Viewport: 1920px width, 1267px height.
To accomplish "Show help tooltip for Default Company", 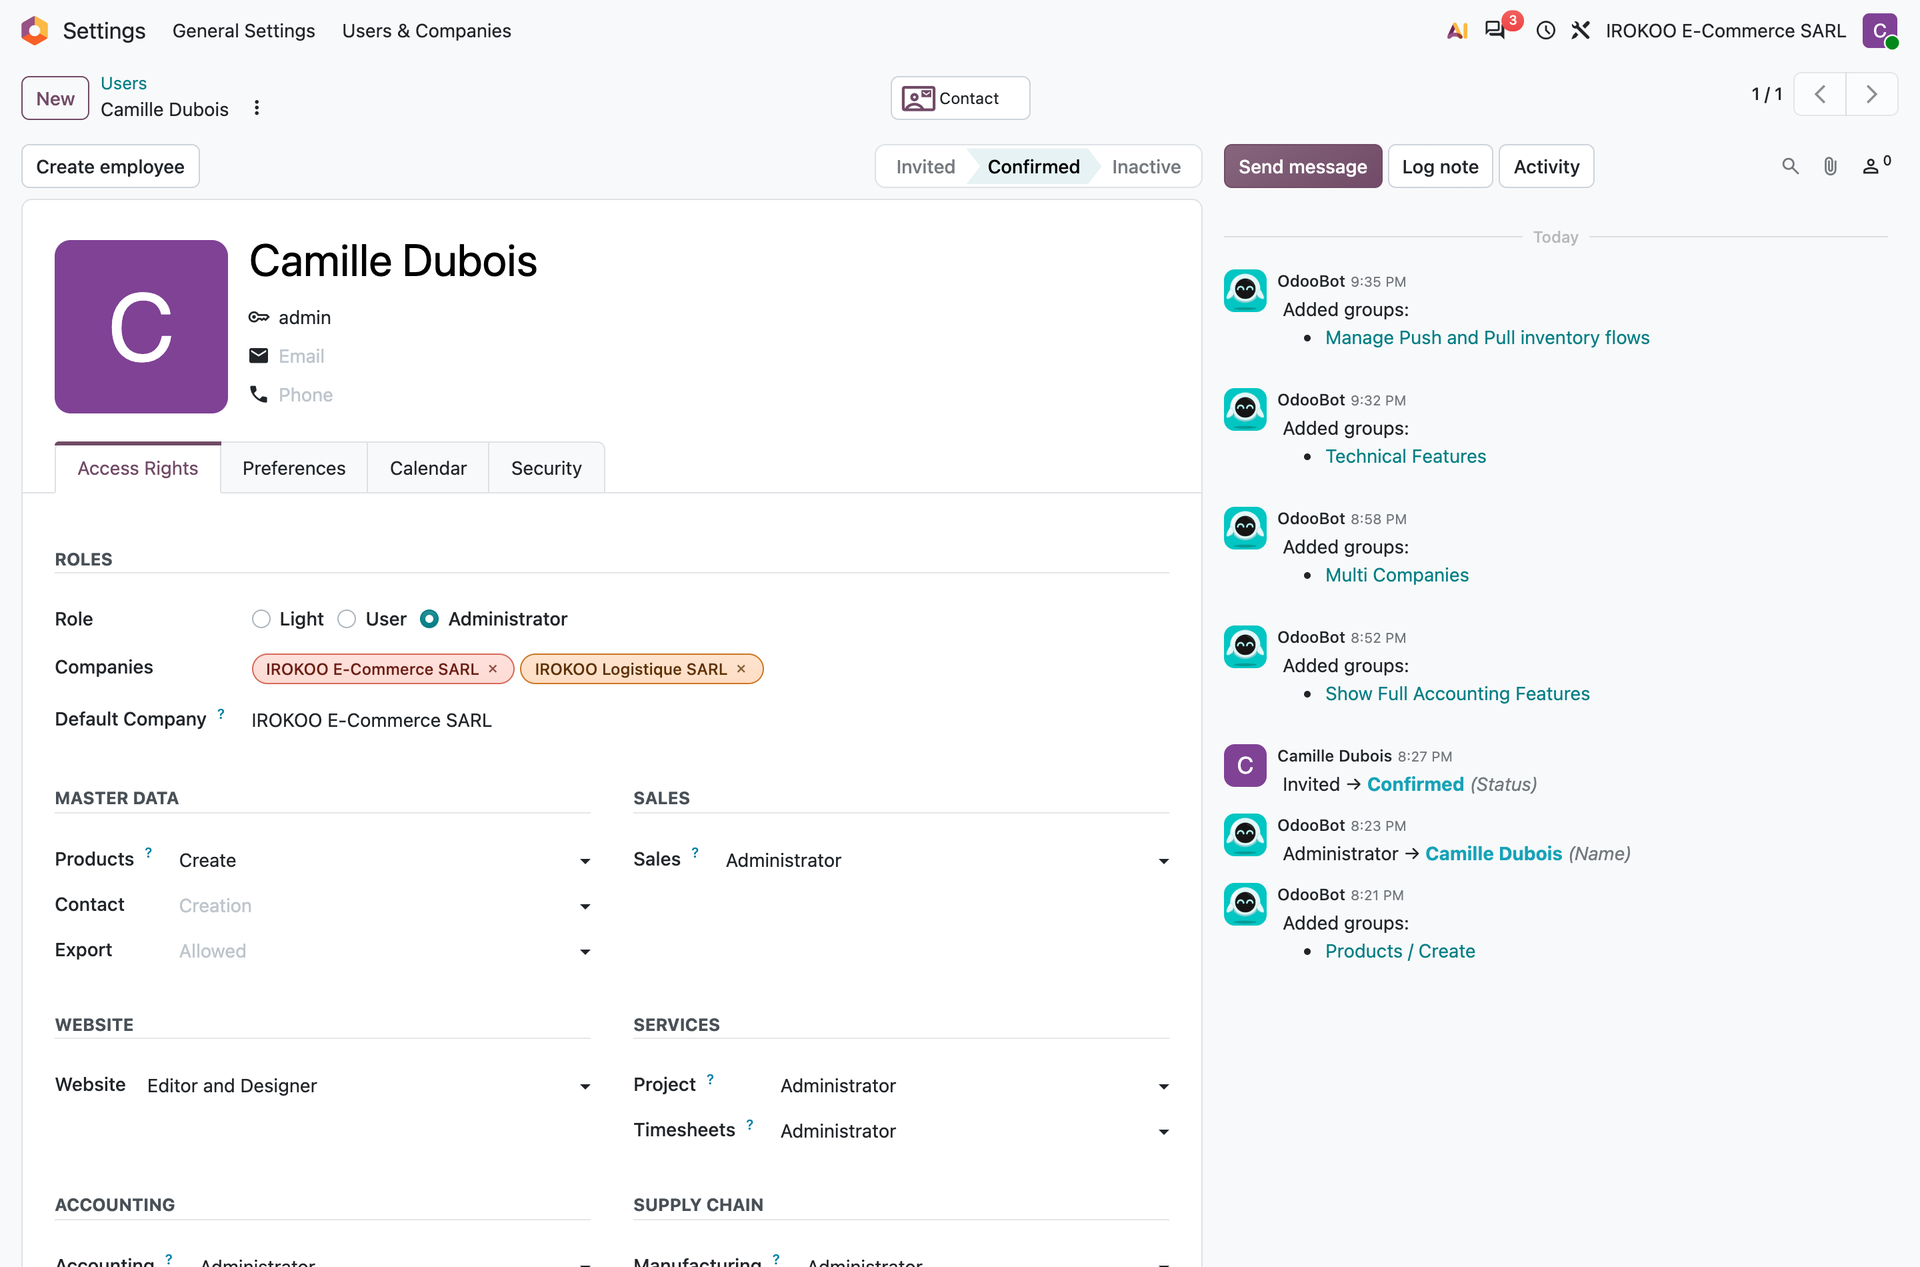I will (221, 714).
